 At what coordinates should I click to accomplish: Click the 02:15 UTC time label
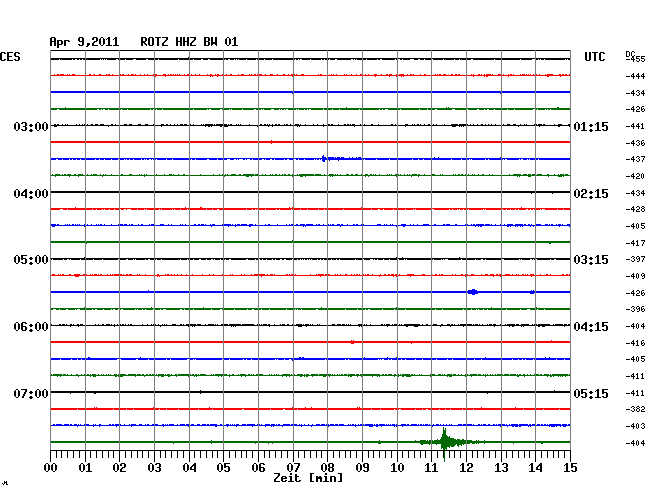pyautogui.click(x=591, y=194)
